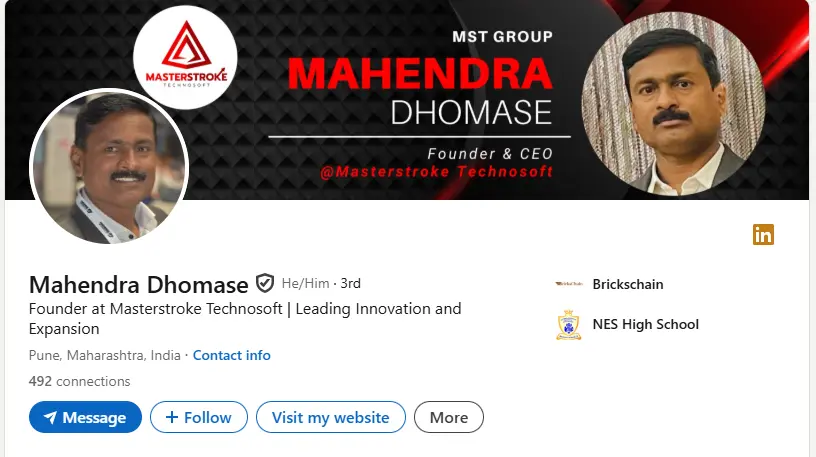
Task: Click the 3rd degree connection label
Action: click(x=351, y=283)
